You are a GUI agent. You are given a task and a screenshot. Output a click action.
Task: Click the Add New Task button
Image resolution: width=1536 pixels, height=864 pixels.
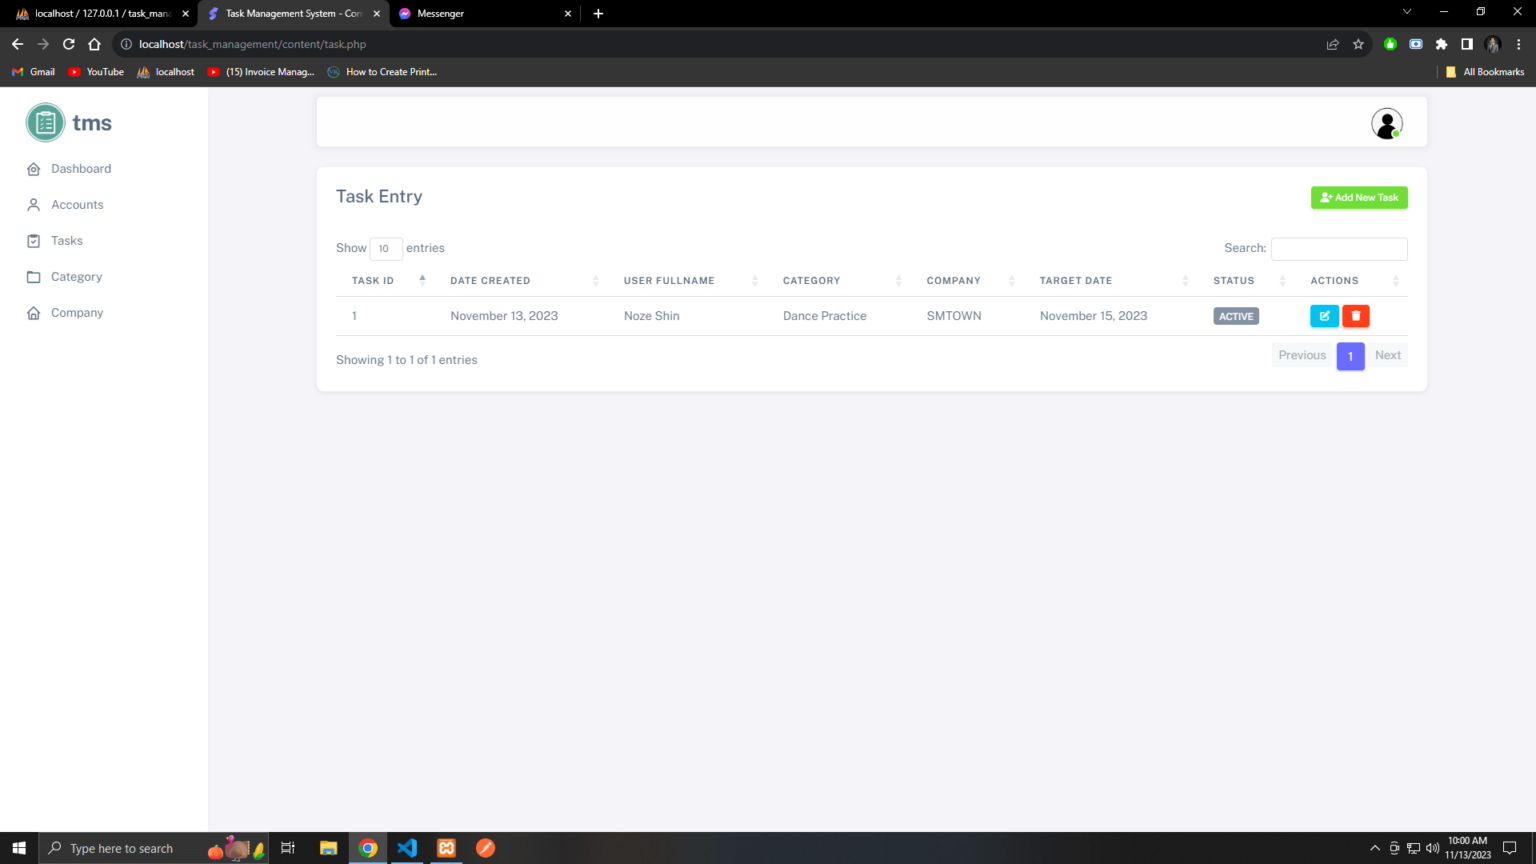click(1359, 197)
